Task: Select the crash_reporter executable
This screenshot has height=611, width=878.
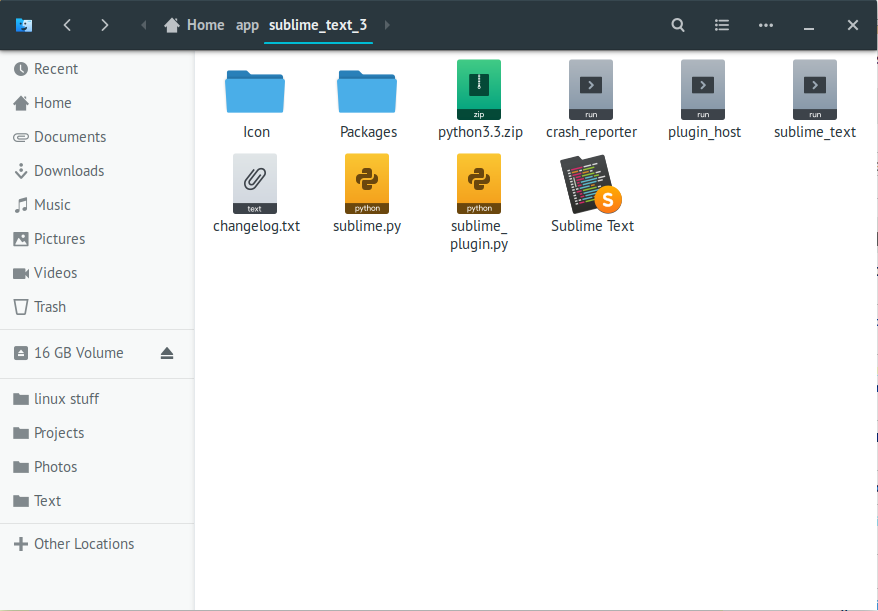Action: pos(590,89)
